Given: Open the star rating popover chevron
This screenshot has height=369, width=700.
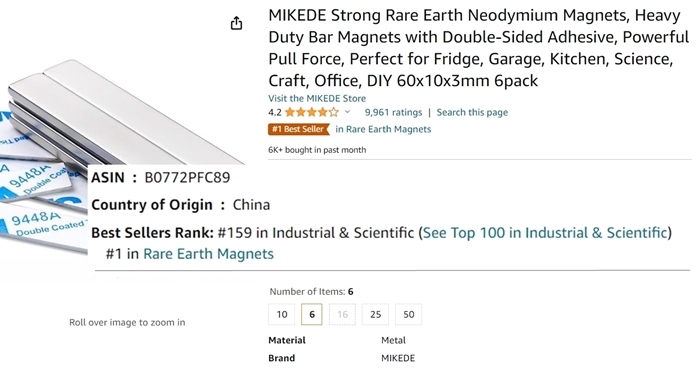Looking at the screenshot, I should (347, 112).
